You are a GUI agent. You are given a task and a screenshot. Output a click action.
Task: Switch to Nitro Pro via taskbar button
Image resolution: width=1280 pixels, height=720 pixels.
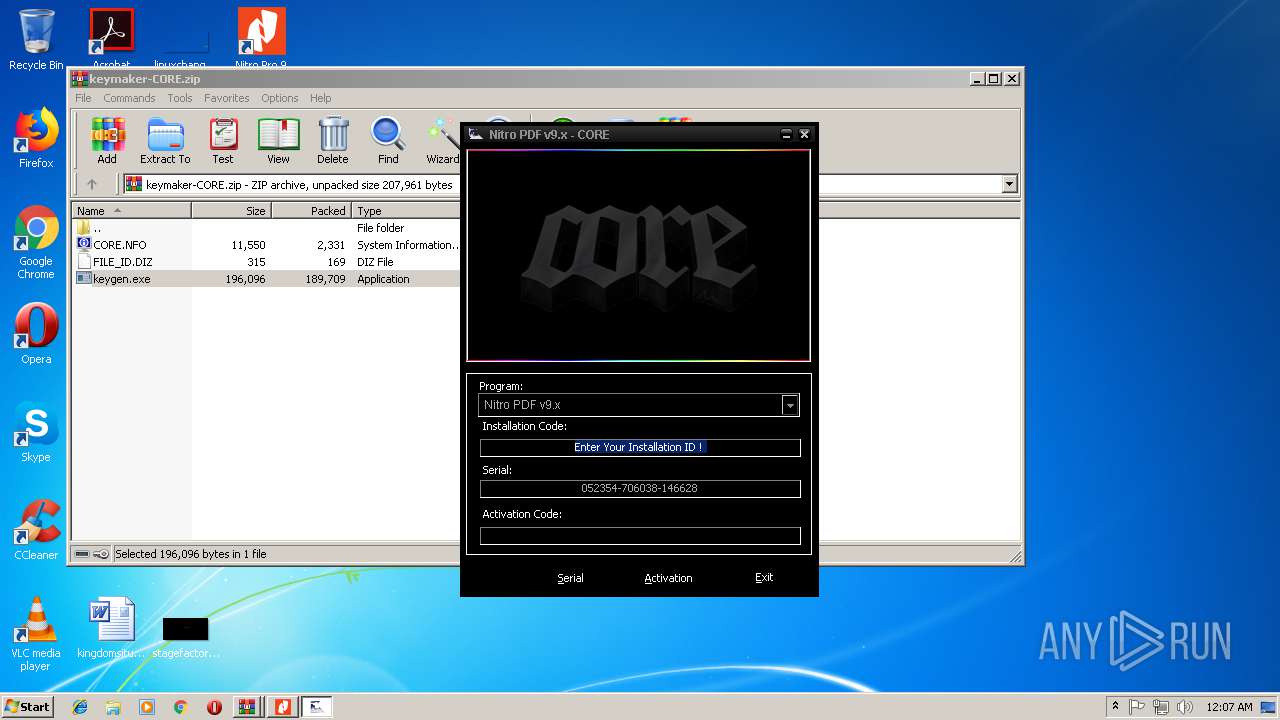pyautogui.click(x=283, y=707)
